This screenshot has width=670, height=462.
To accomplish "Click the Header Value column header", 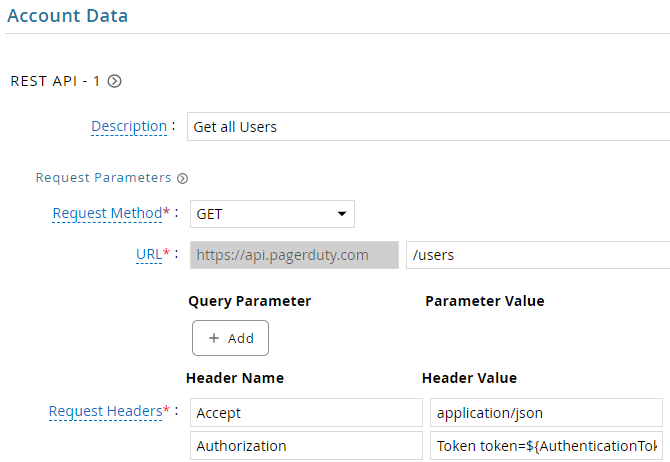I will tap(469, 378).
